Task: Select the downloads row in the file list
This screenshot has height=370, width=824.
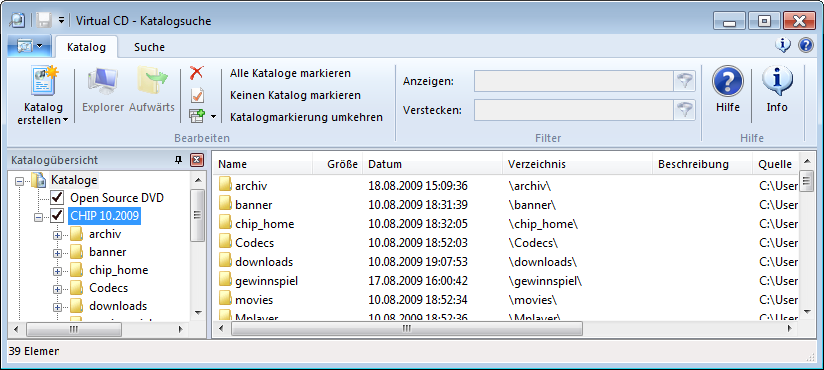Action: coord(506,261)
